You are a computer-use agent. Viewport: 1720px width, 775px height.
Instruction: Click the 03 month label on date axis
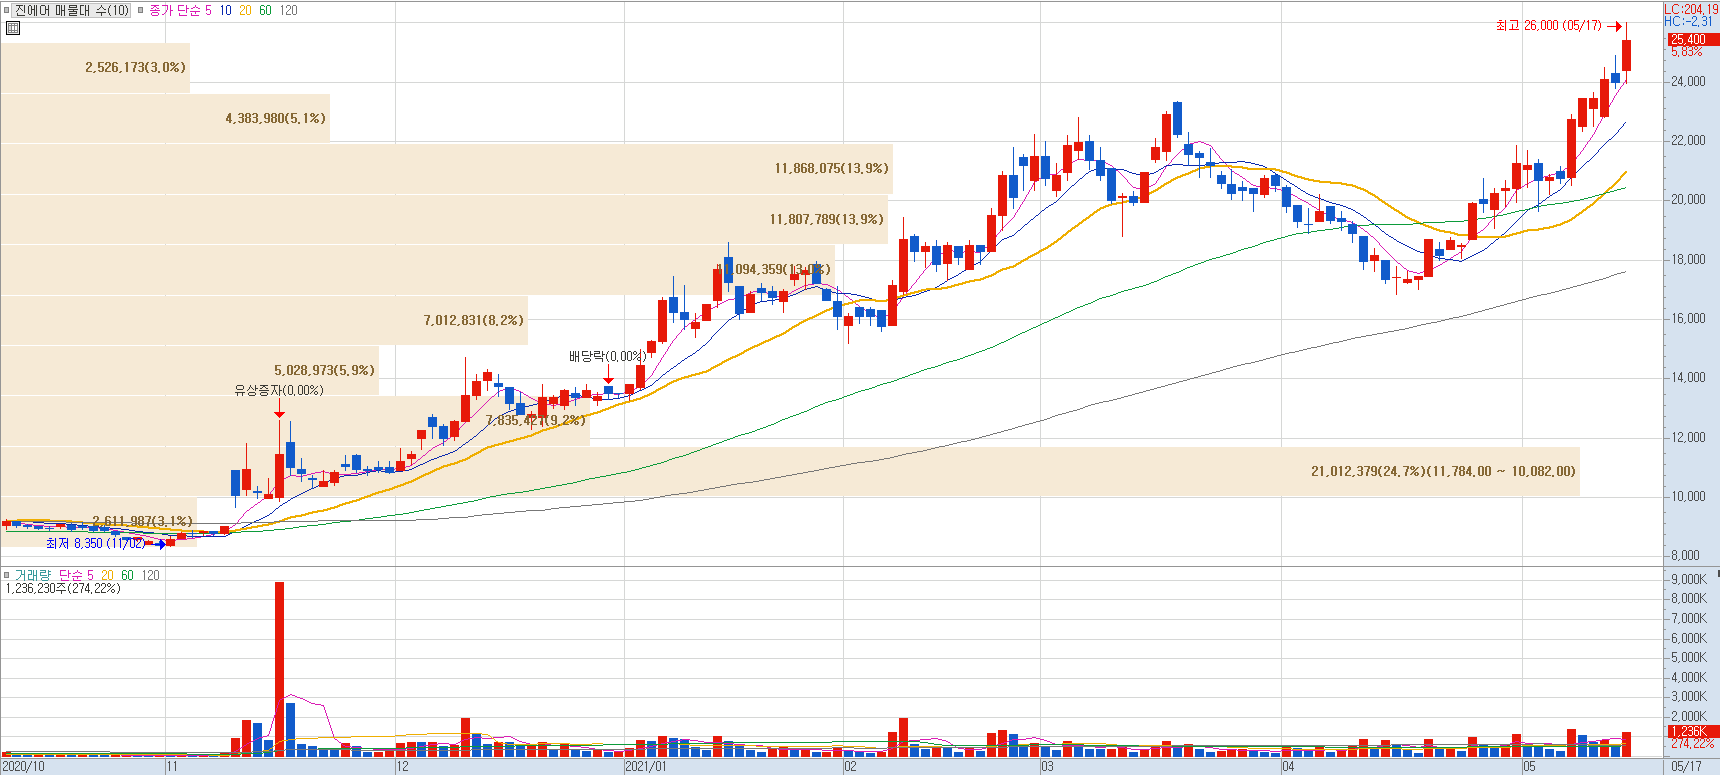(x=1047, y=767)
